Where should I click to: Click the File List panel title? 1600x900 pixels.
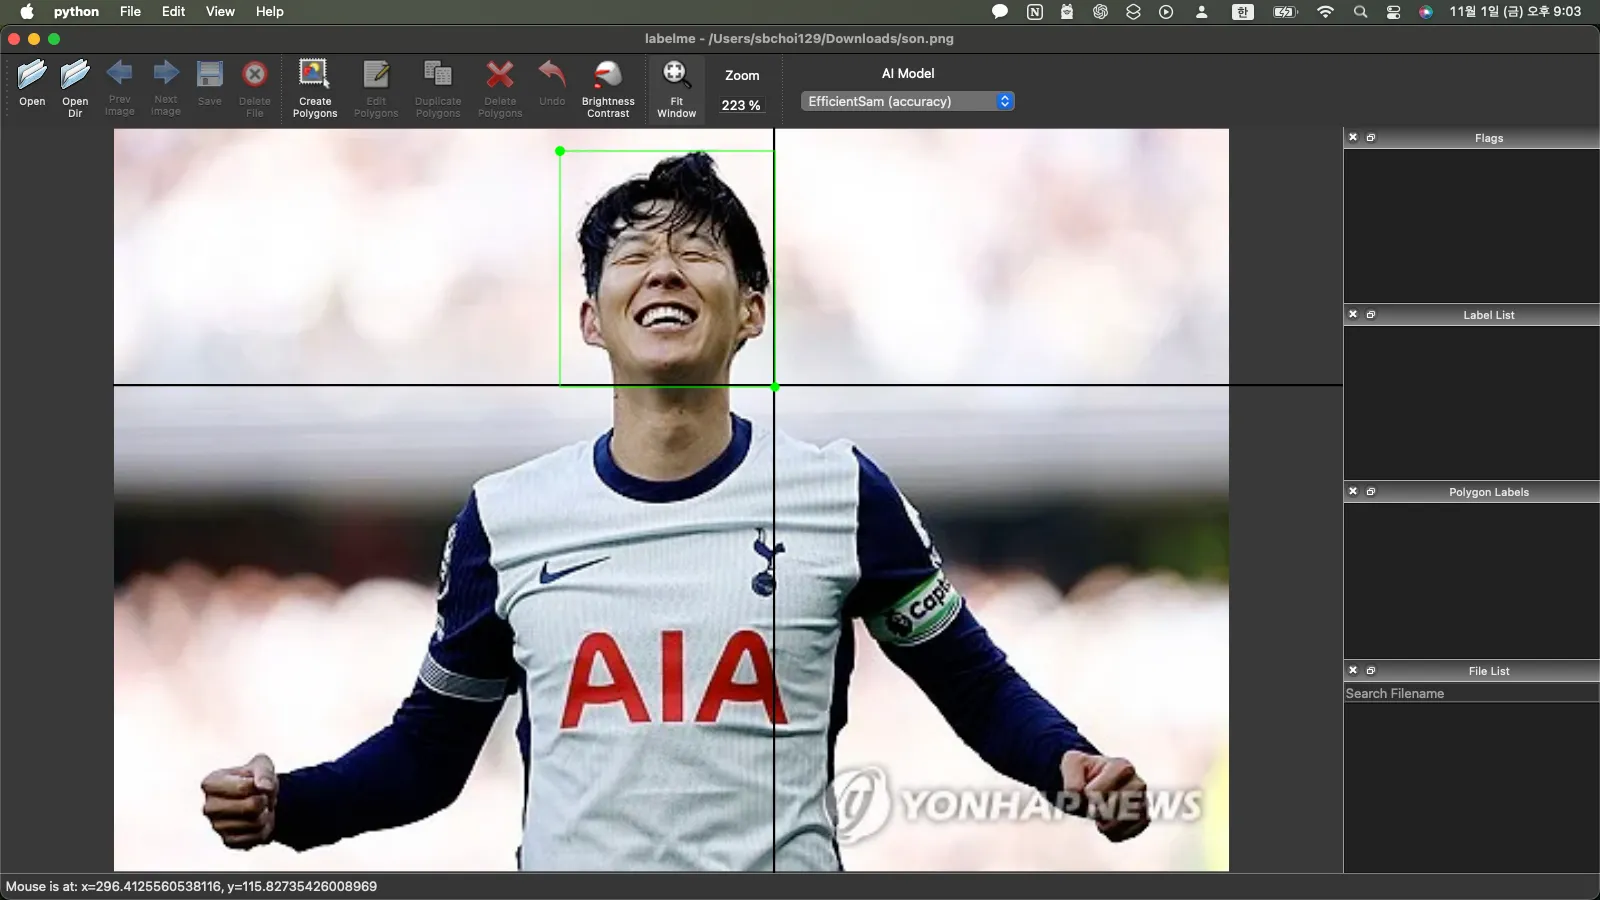(x=1488, y=671)
